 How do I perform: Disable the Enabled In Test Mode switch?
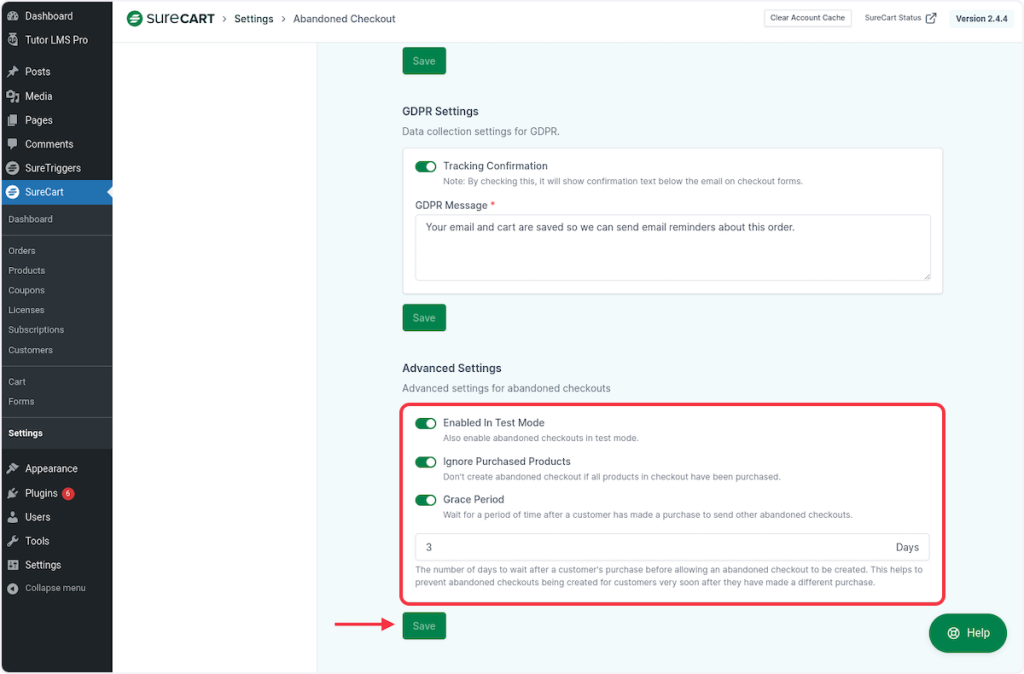[426, 423]
